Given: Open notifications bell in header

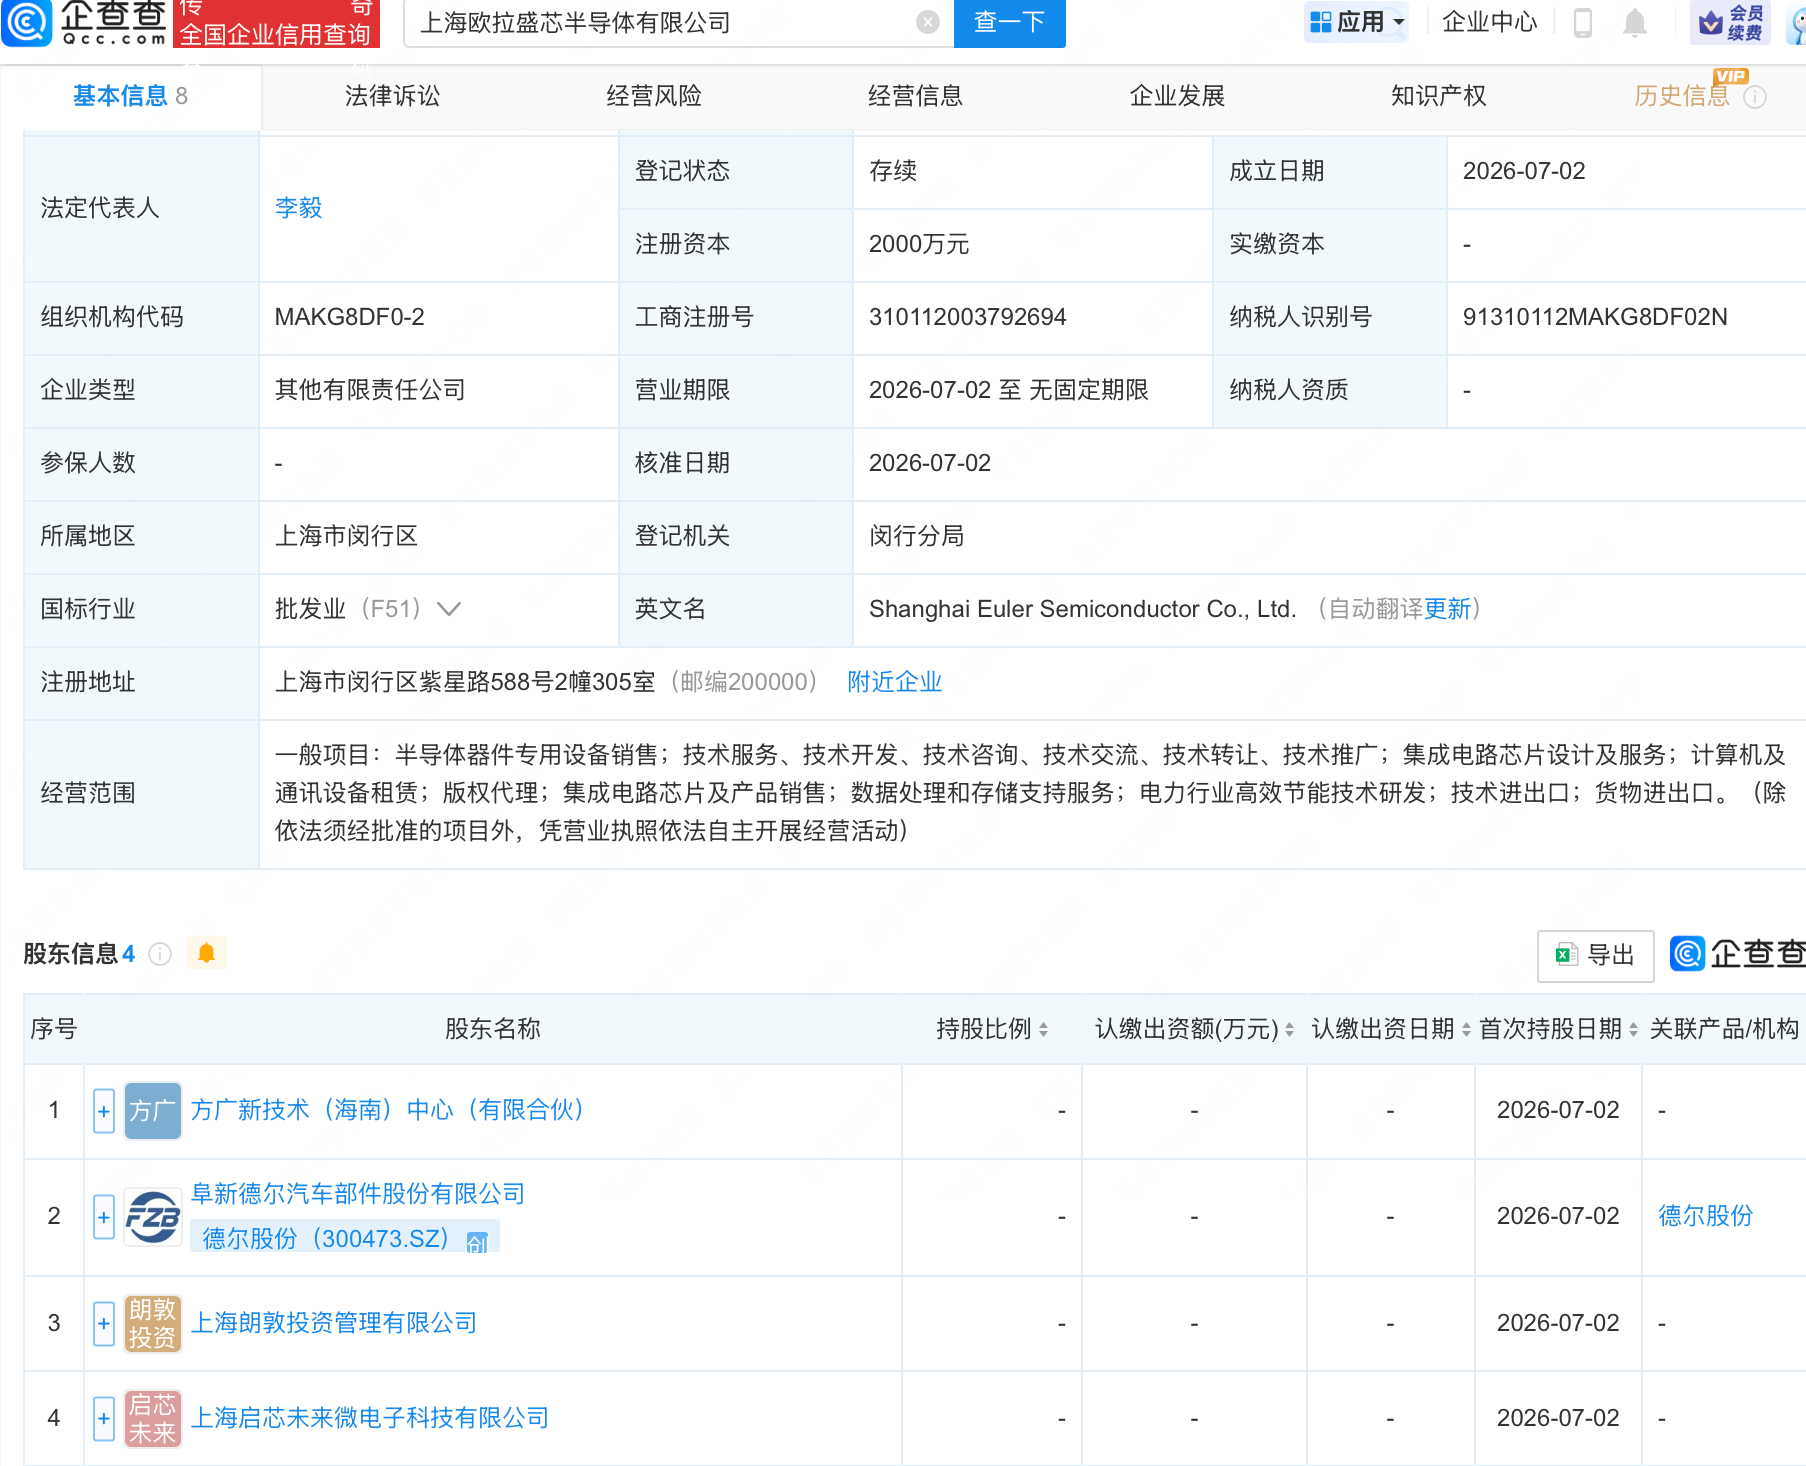Looking at the screenshot, I should coord(1635,22).
